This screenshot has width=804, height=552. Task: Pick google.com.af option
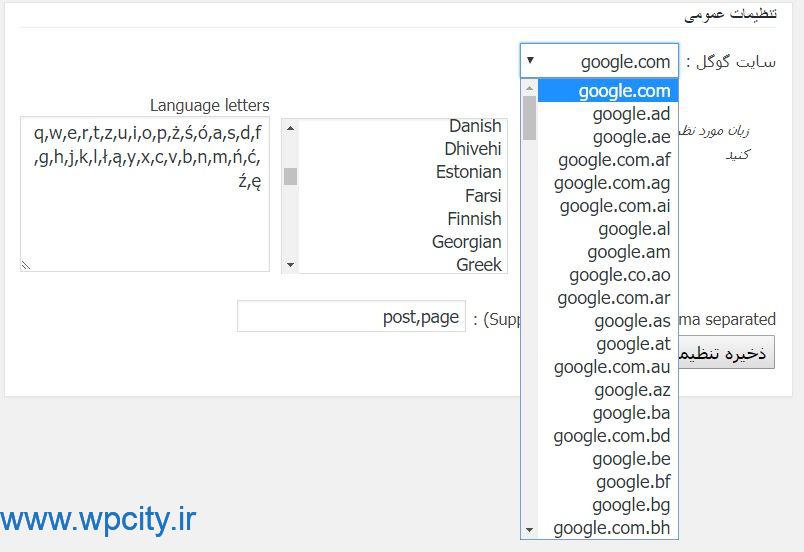(608, 160)
